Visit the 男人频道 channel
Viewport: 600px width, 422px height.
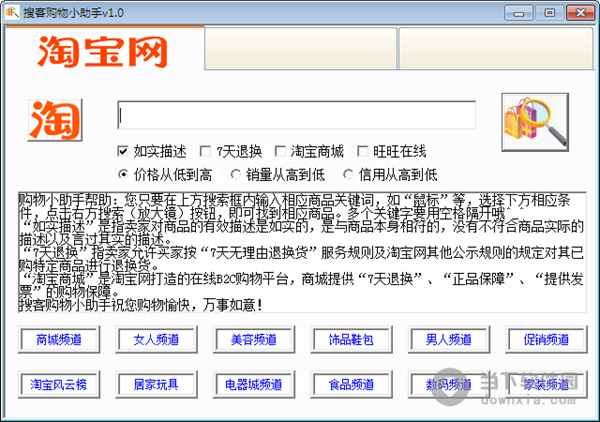(x=449, y=339)
